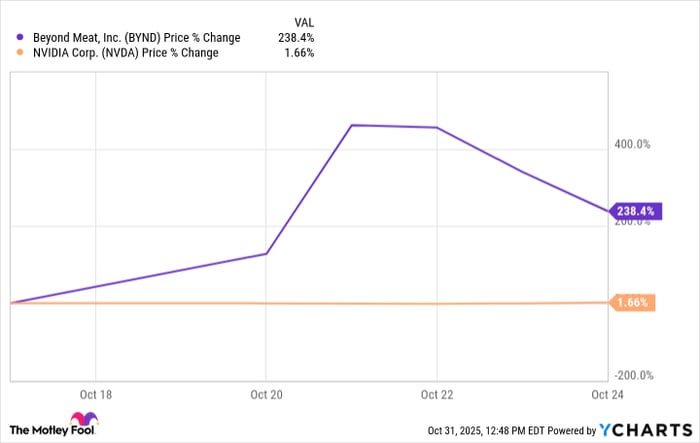Click the VAL column header
Image resolution: width=700 pixels, height=443 pixels.
(300, 20)
